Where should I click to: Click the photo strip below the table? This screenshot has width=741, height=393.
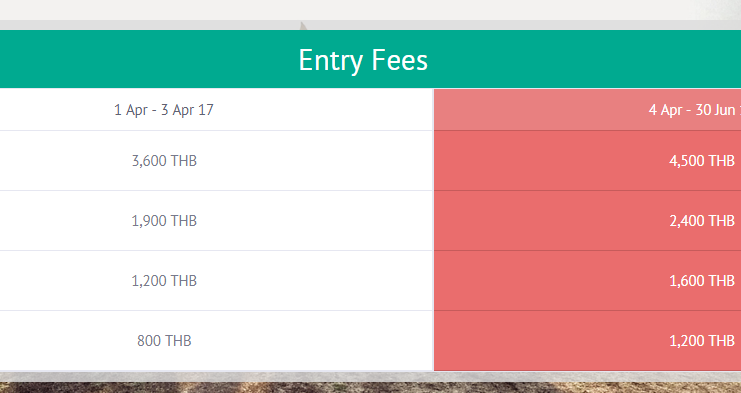click(x=370, y=387)
